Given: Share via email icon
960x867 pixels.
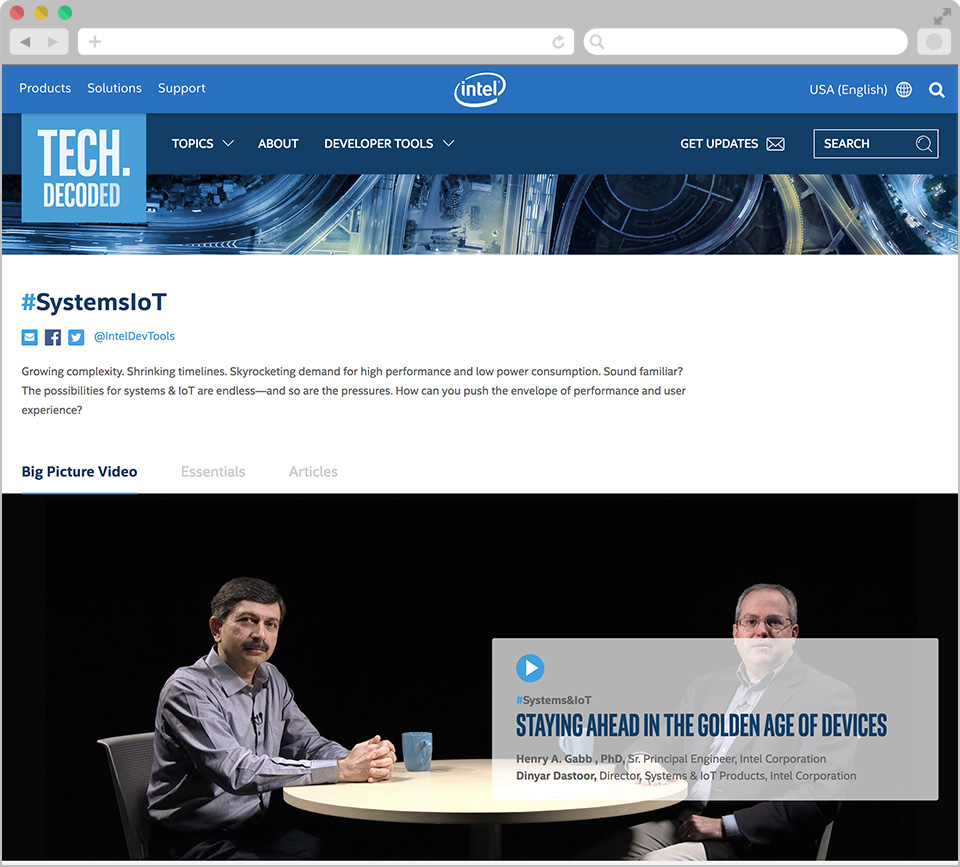Looking at the screenshot, I should 29,337.
